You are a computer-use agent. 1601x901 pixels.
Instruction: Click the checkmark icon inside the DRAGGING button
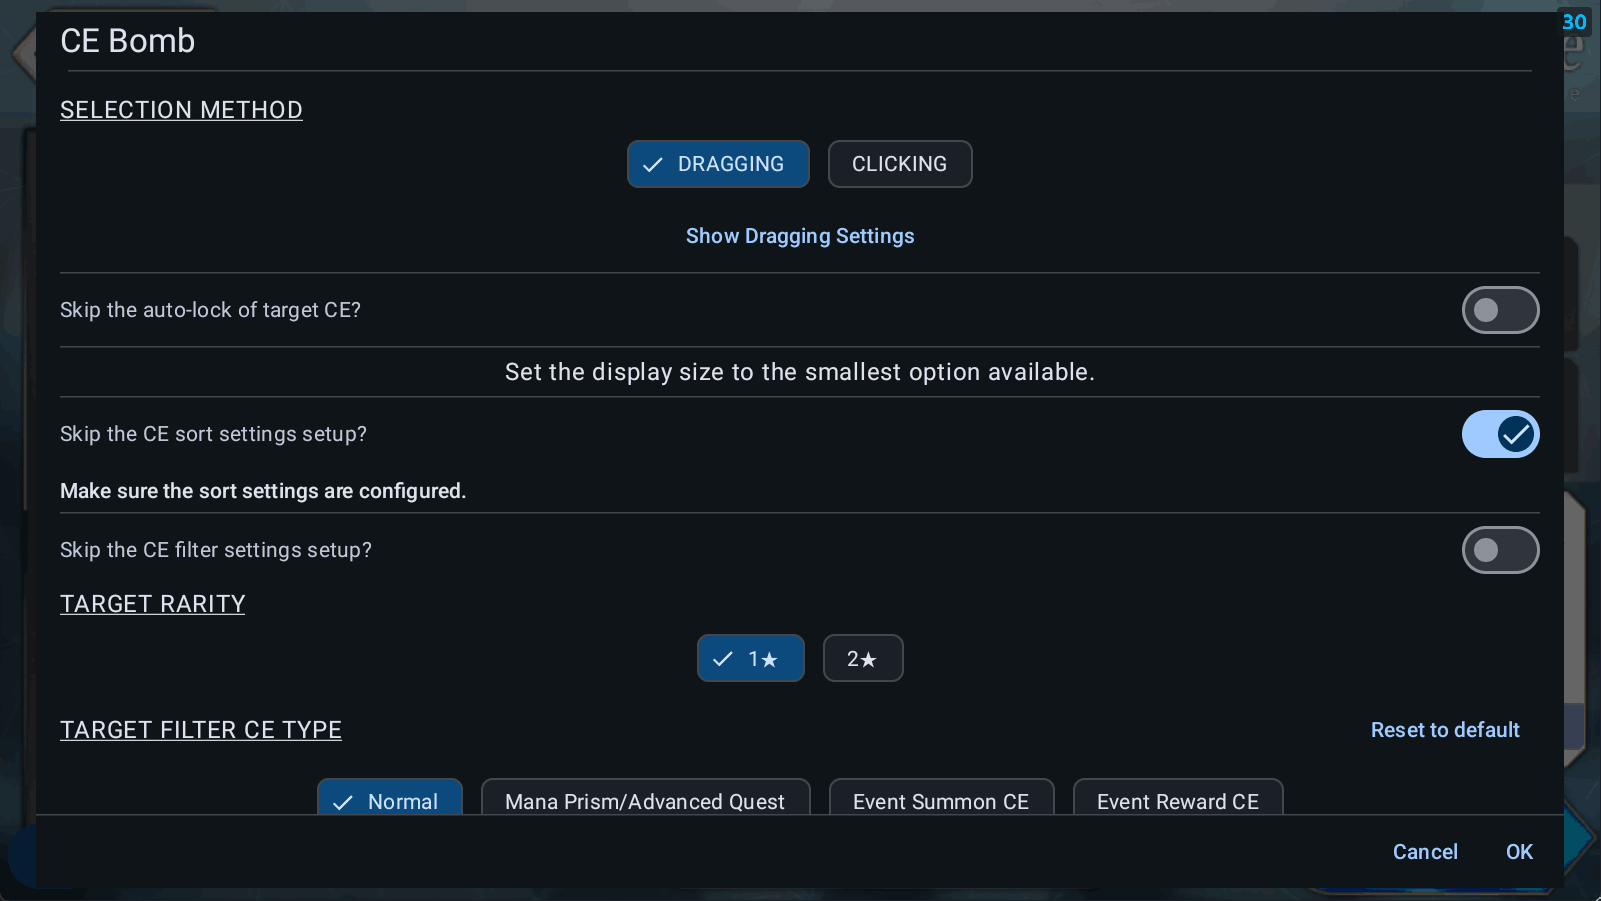point(655,164)
